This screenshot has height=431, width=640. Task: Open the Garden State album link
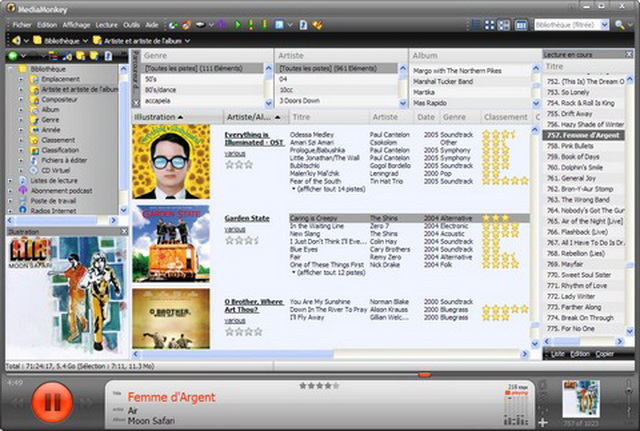247,218
